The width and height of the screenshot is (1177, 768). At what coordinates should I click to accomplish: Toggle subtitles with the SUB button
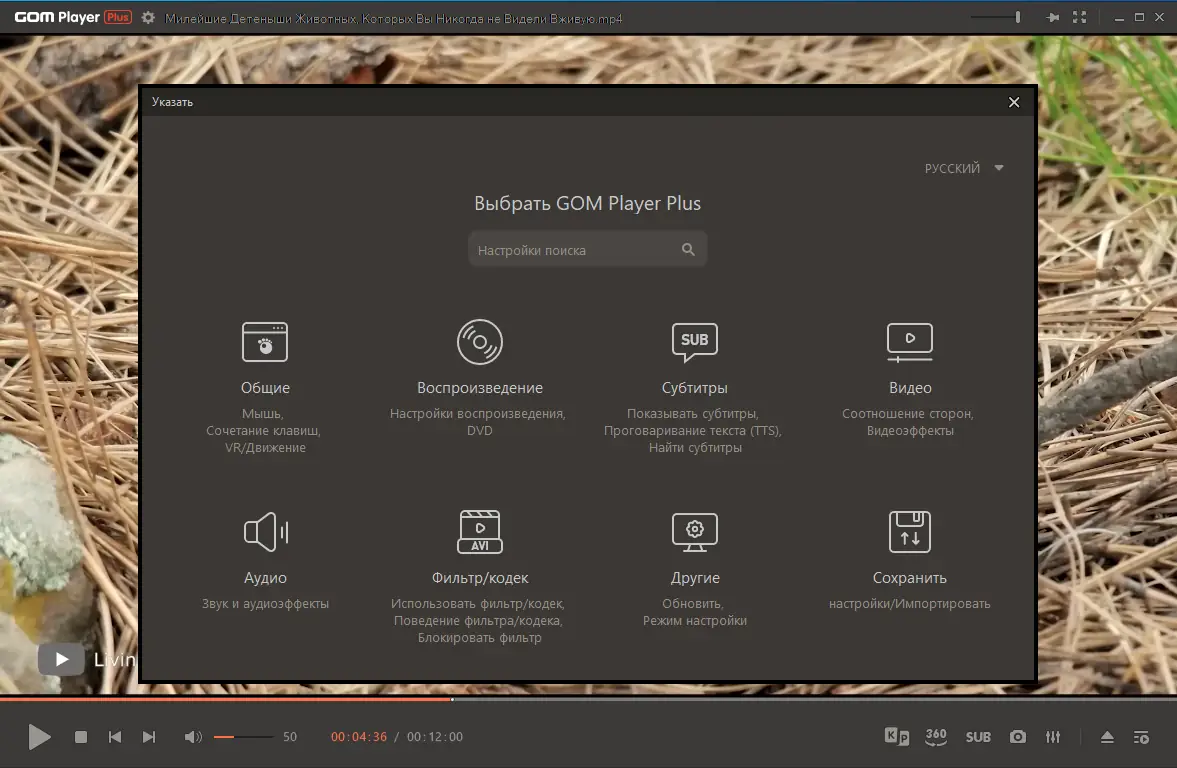(978, 737)
